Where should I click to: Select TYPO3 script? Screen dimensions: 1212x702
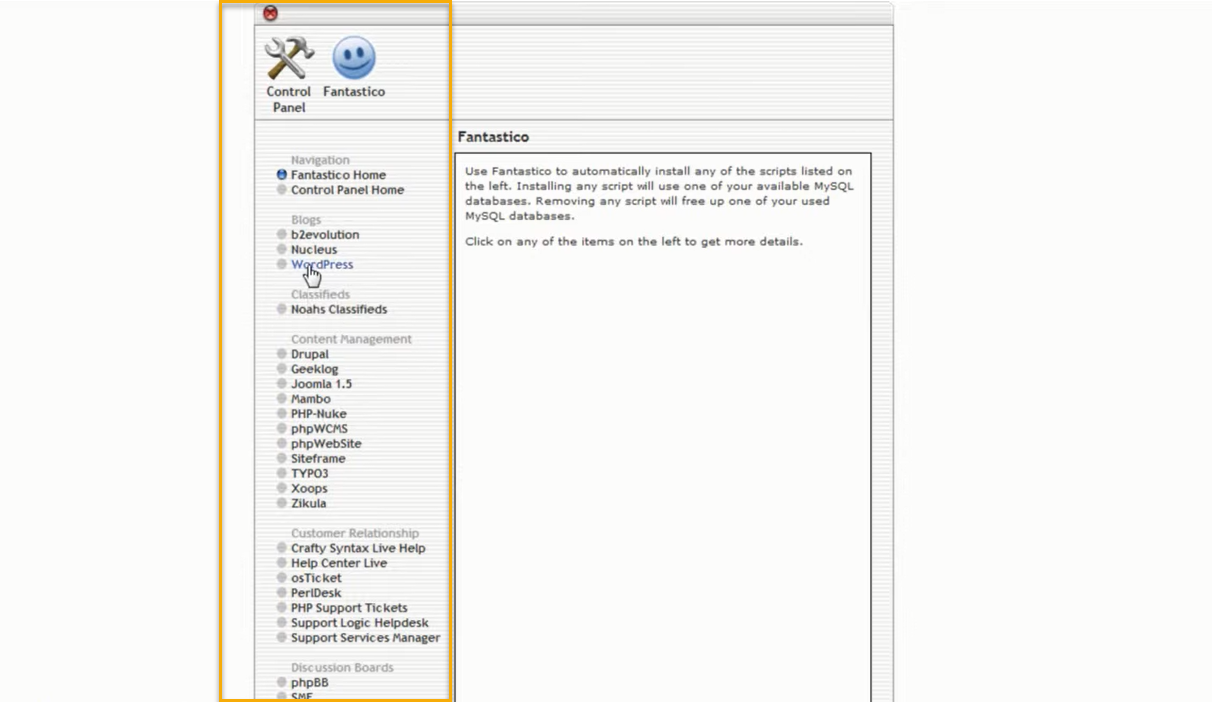pyautogui.click(x=309, y=474)
